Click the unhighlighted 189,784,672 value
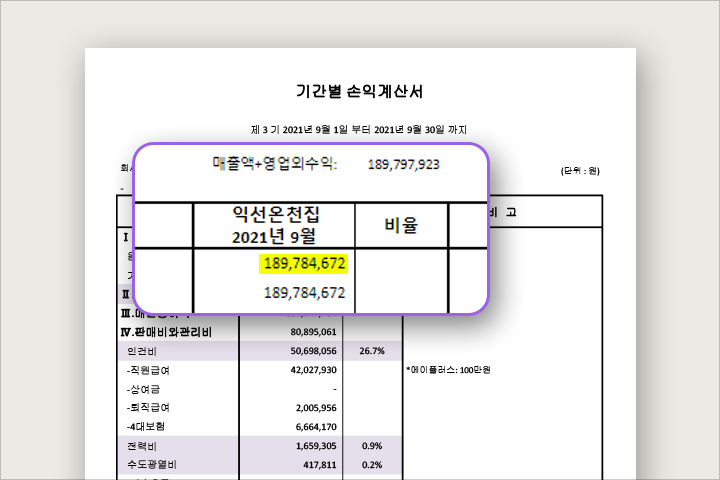 click(304, 293)
